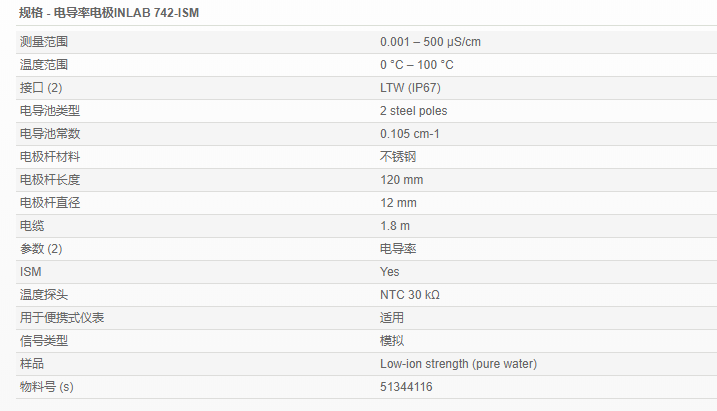
Task: Click the Yes value in the ISM row
Action: 389,271
